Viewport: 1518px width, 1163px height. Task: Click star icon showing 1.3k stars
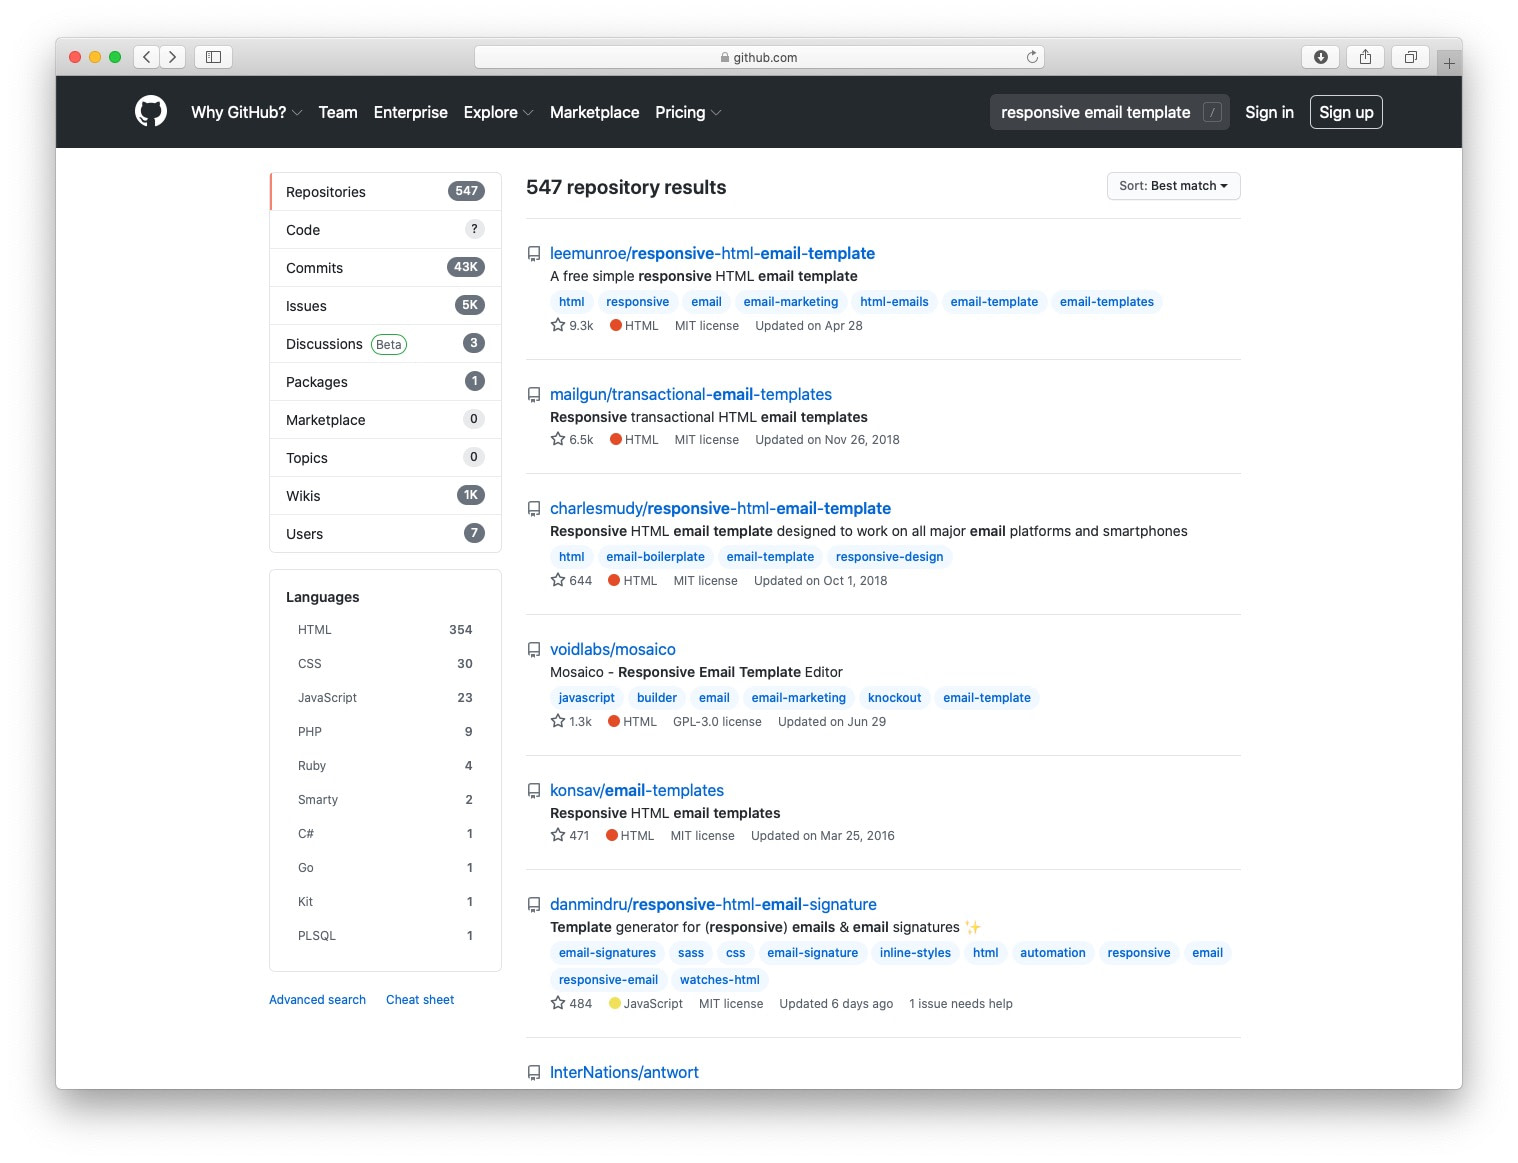pyautogui.click(x=558, y=721)
